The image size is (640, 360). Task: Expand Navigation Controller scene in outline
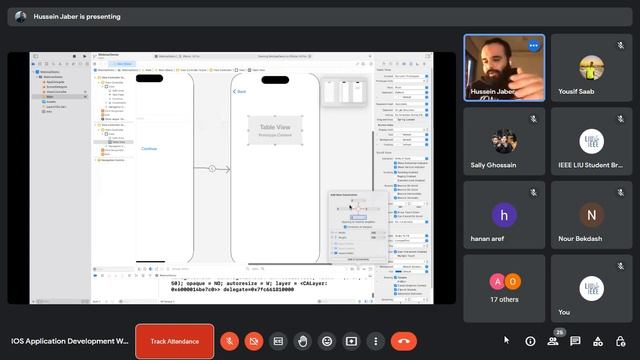pos(96,160)
